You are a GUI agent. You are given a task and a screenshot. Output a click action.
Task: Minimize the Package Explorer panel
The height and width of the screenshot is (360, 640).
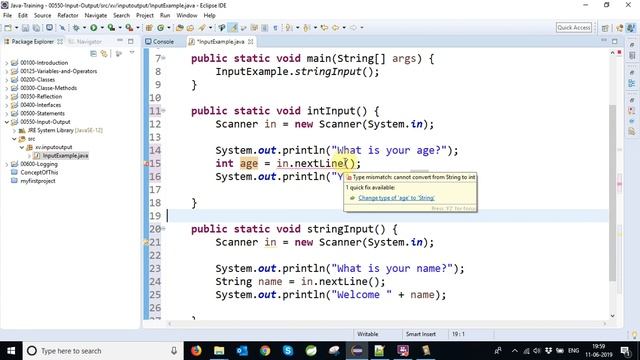[x=120, y=41]
